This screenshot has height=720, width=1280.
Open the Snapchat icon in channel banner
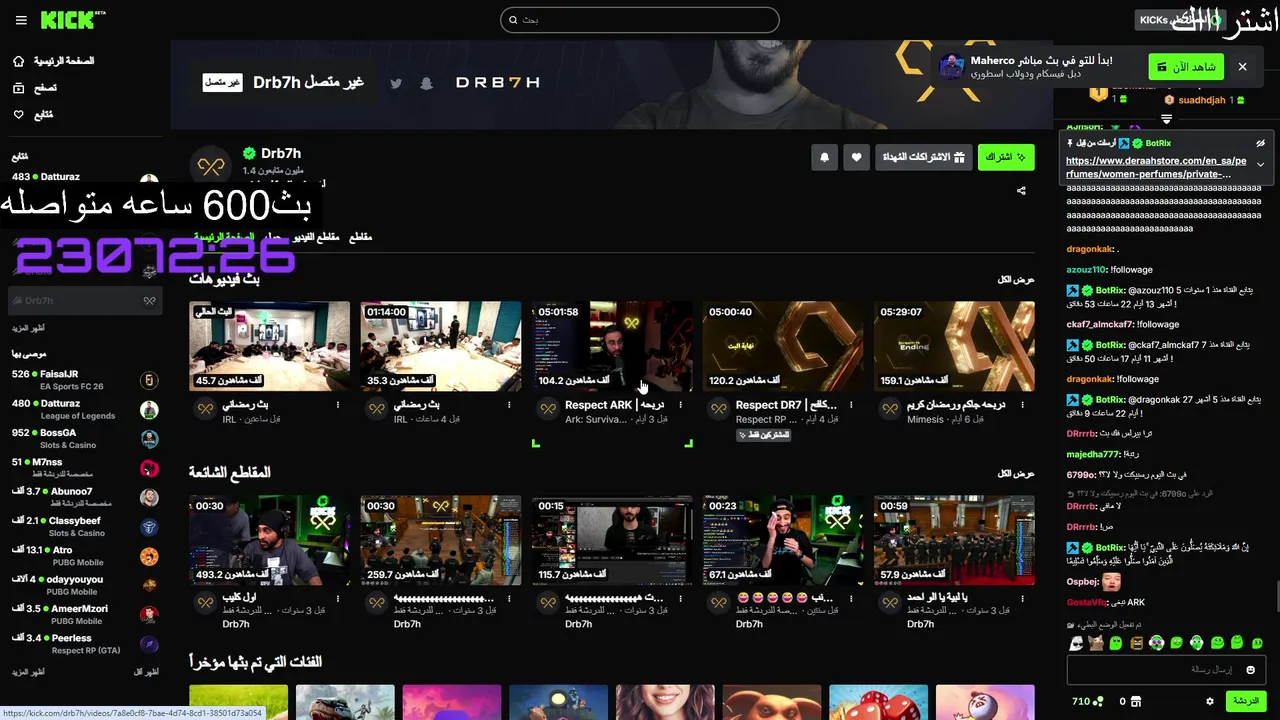pos(426,83)
